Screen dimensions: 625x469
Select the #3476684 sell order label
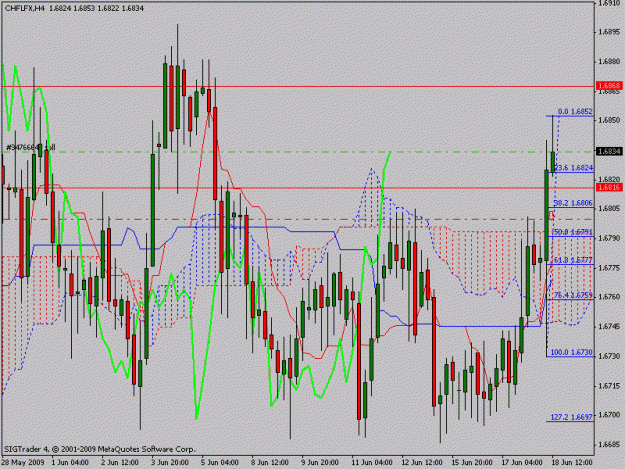tap(31, 147)
